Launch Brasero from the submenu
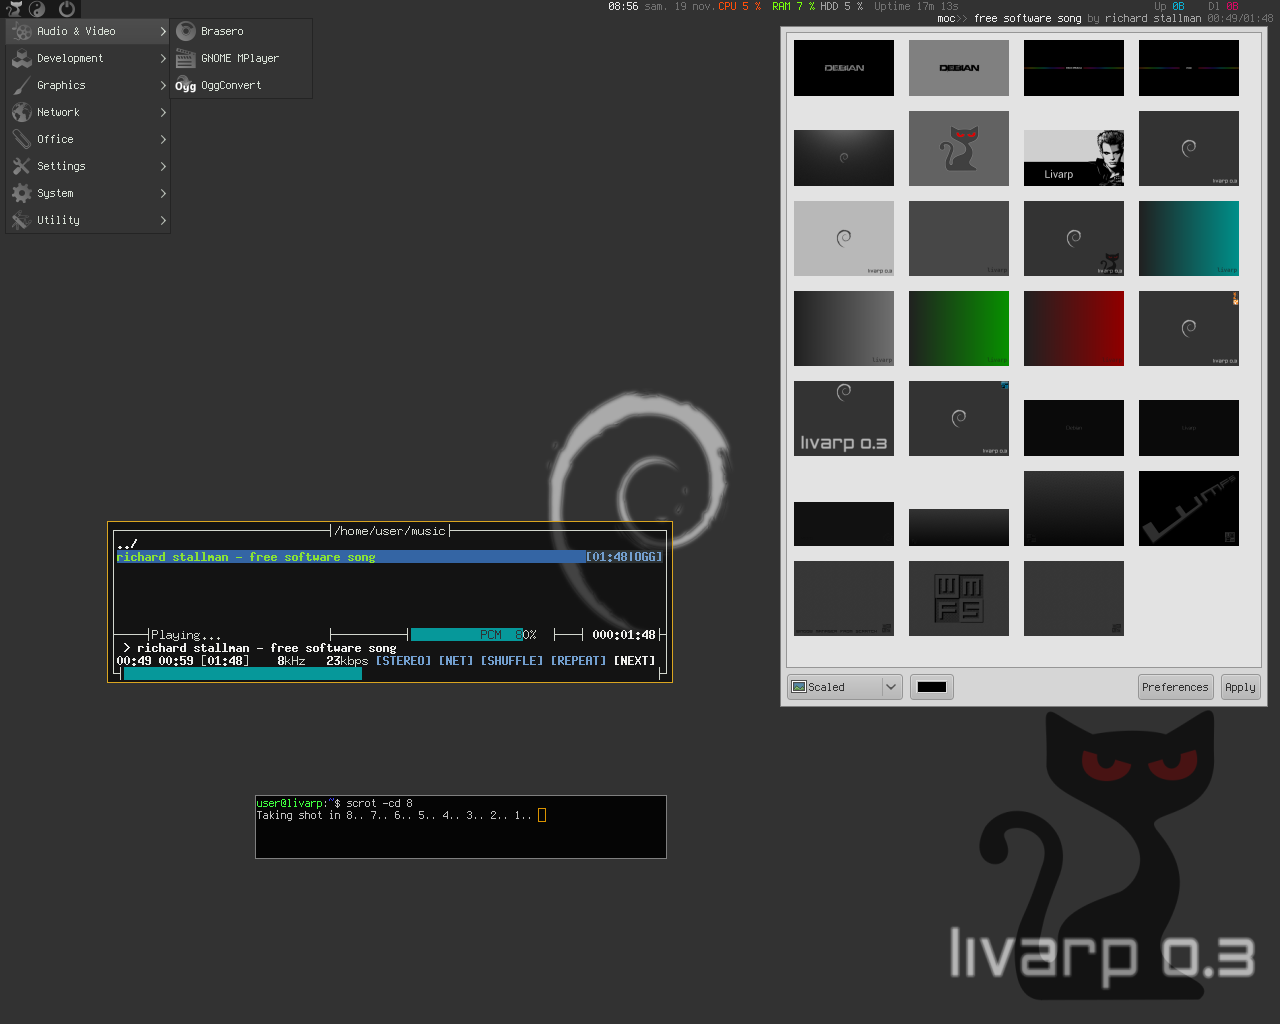The height and width of the screenshot is (1024, 1280). click(x=241, y=31)
